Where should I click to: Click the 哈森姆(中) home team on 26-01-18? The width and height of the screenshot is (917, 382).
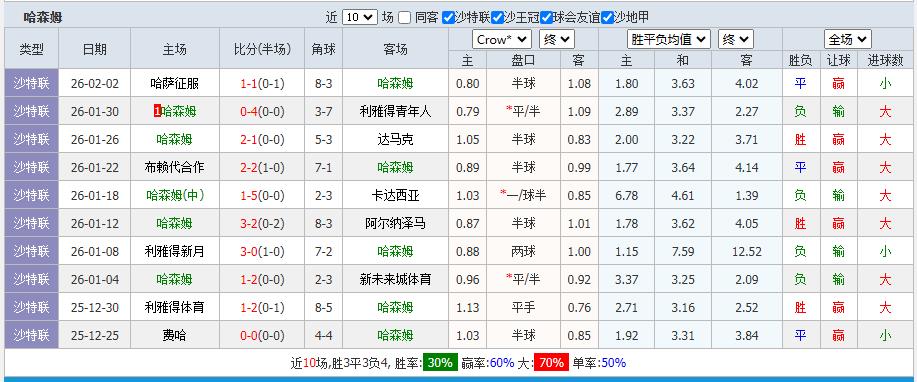(x=175, y=195)
